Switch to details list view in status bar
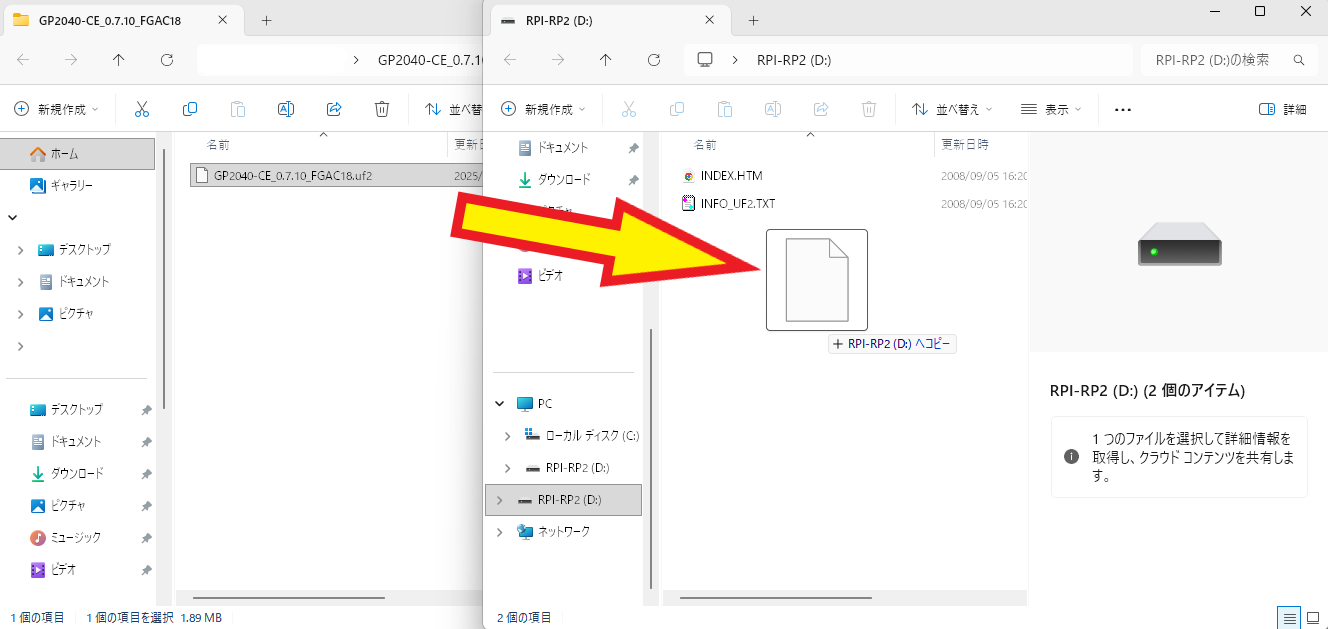The width and height of the screenshot is (1328, 629). (1288, 617)
